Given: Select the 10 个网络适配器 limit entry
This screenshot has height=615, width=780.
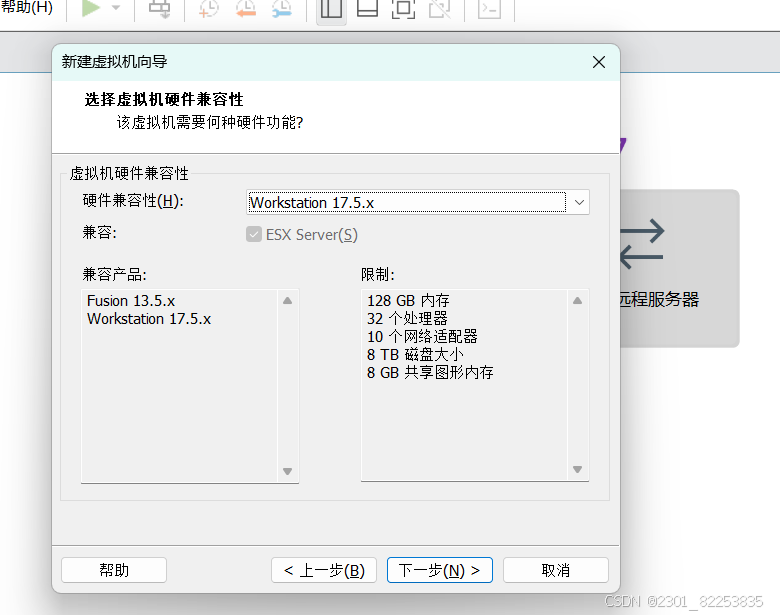Looking at the screenshot, I should [422, 336].
